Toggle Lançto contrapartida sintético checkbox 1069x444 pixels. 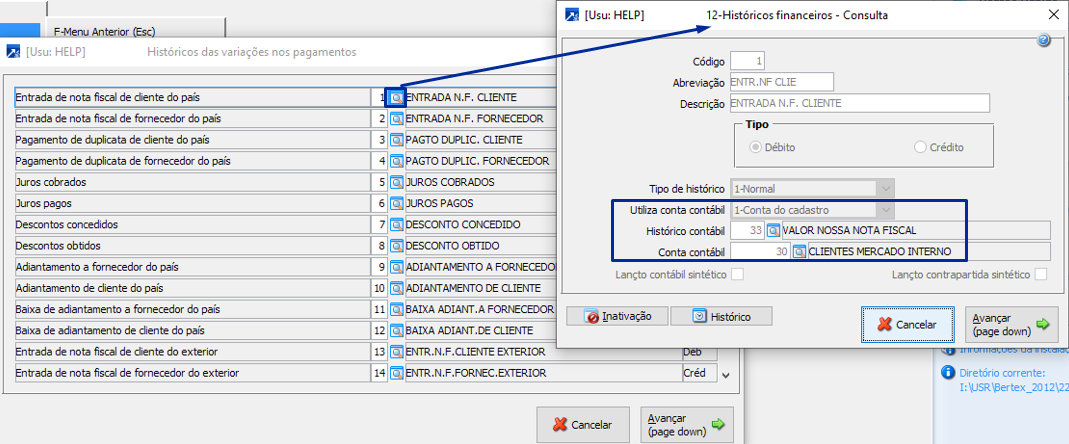1040,275
